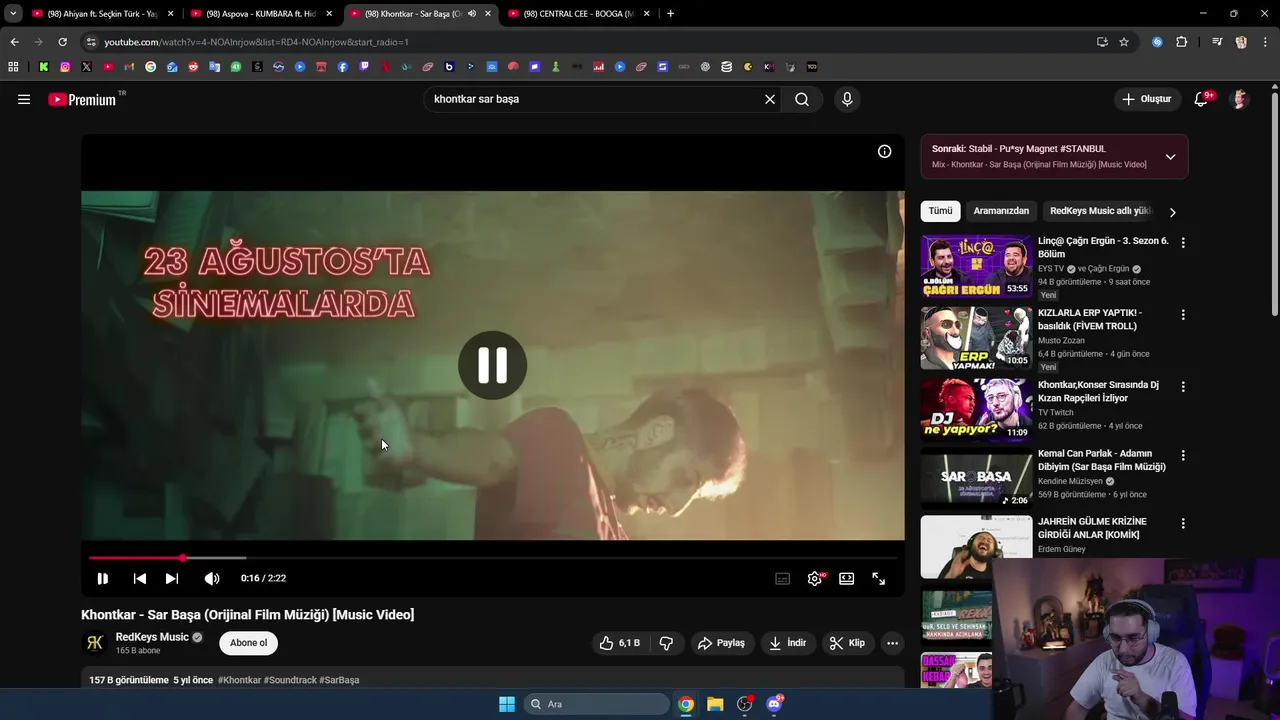Expand the Mix playlist panel chevron
1280x720 pixels.
tap(1170, 157)
